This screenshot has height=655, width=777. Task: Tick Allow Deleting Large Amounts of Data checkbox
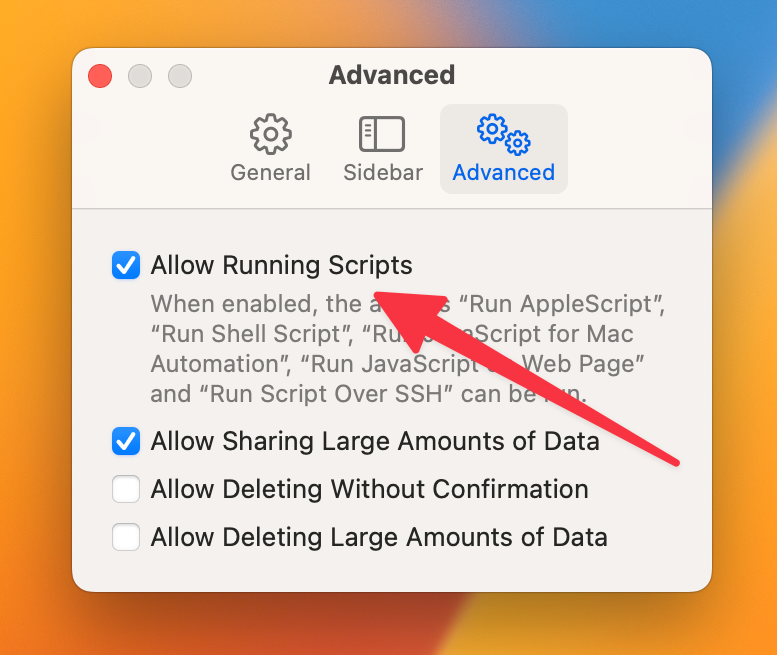pyautogui.click(x=126, y=537)
